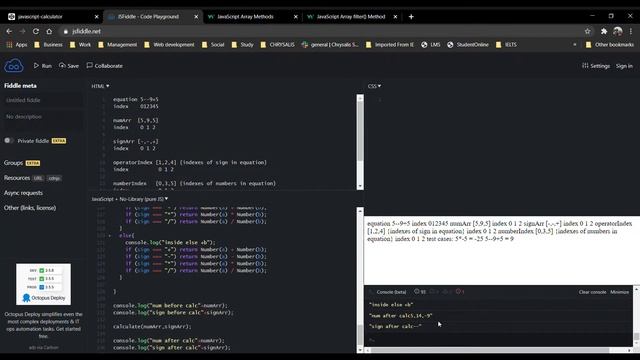Click the Octopus Deploy ad image
This screenshot has width=640, height=360.
point(43,284)
